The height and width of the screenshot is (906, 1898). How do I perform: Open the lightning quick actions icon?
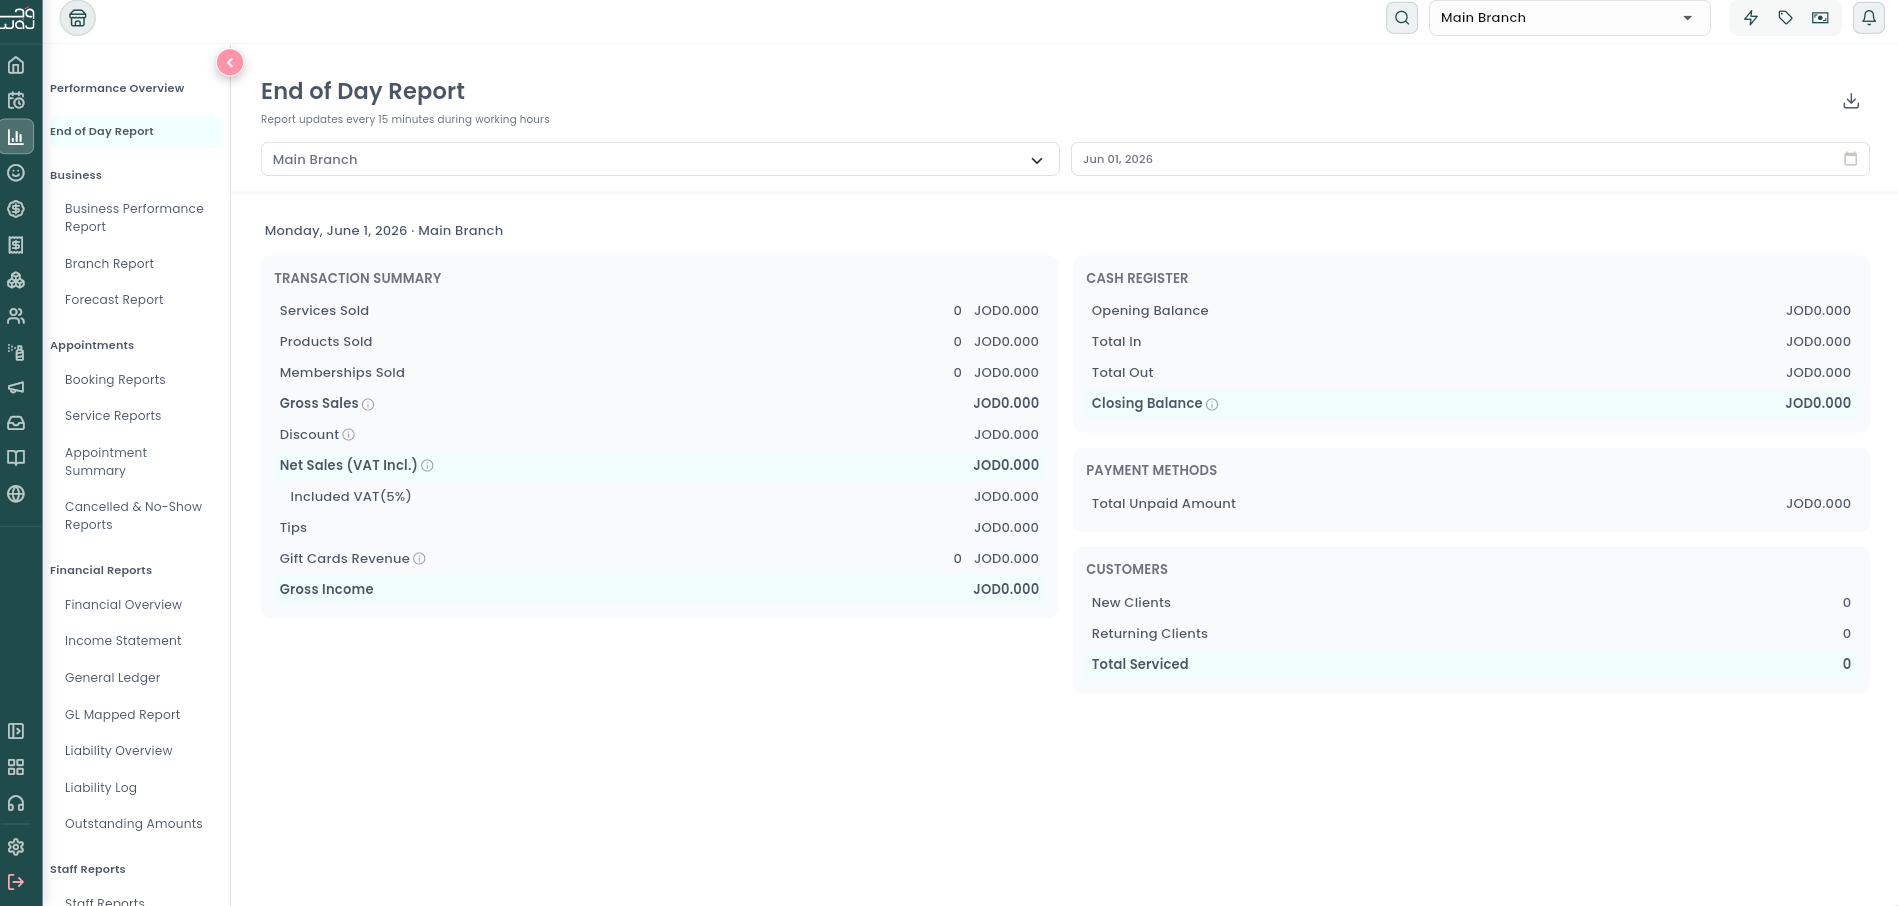(x=1751, y=18)
